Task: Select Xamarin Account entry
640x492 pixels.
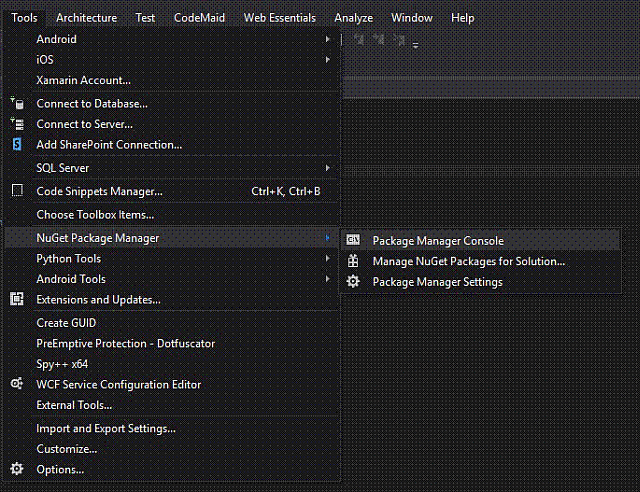Action: point(83,80)
